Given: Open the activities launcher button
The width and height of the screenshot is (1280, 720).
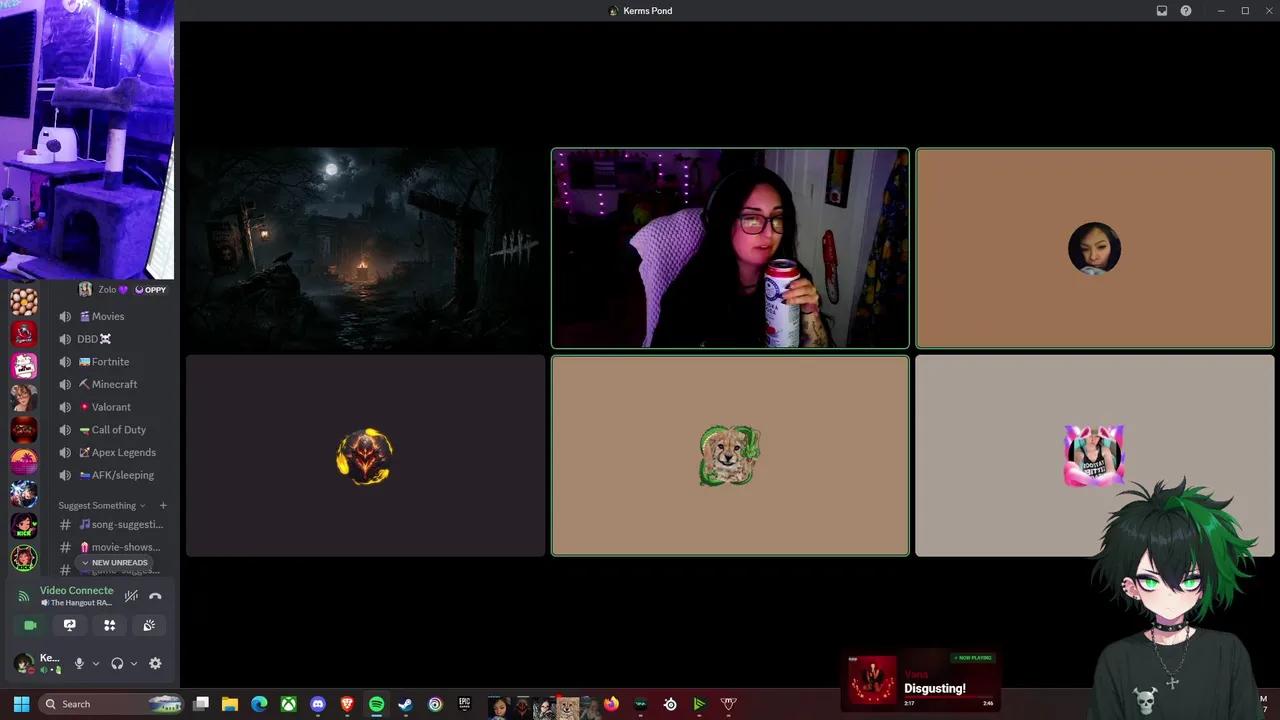Looking at the screenshot, I should tap(110, 625).
